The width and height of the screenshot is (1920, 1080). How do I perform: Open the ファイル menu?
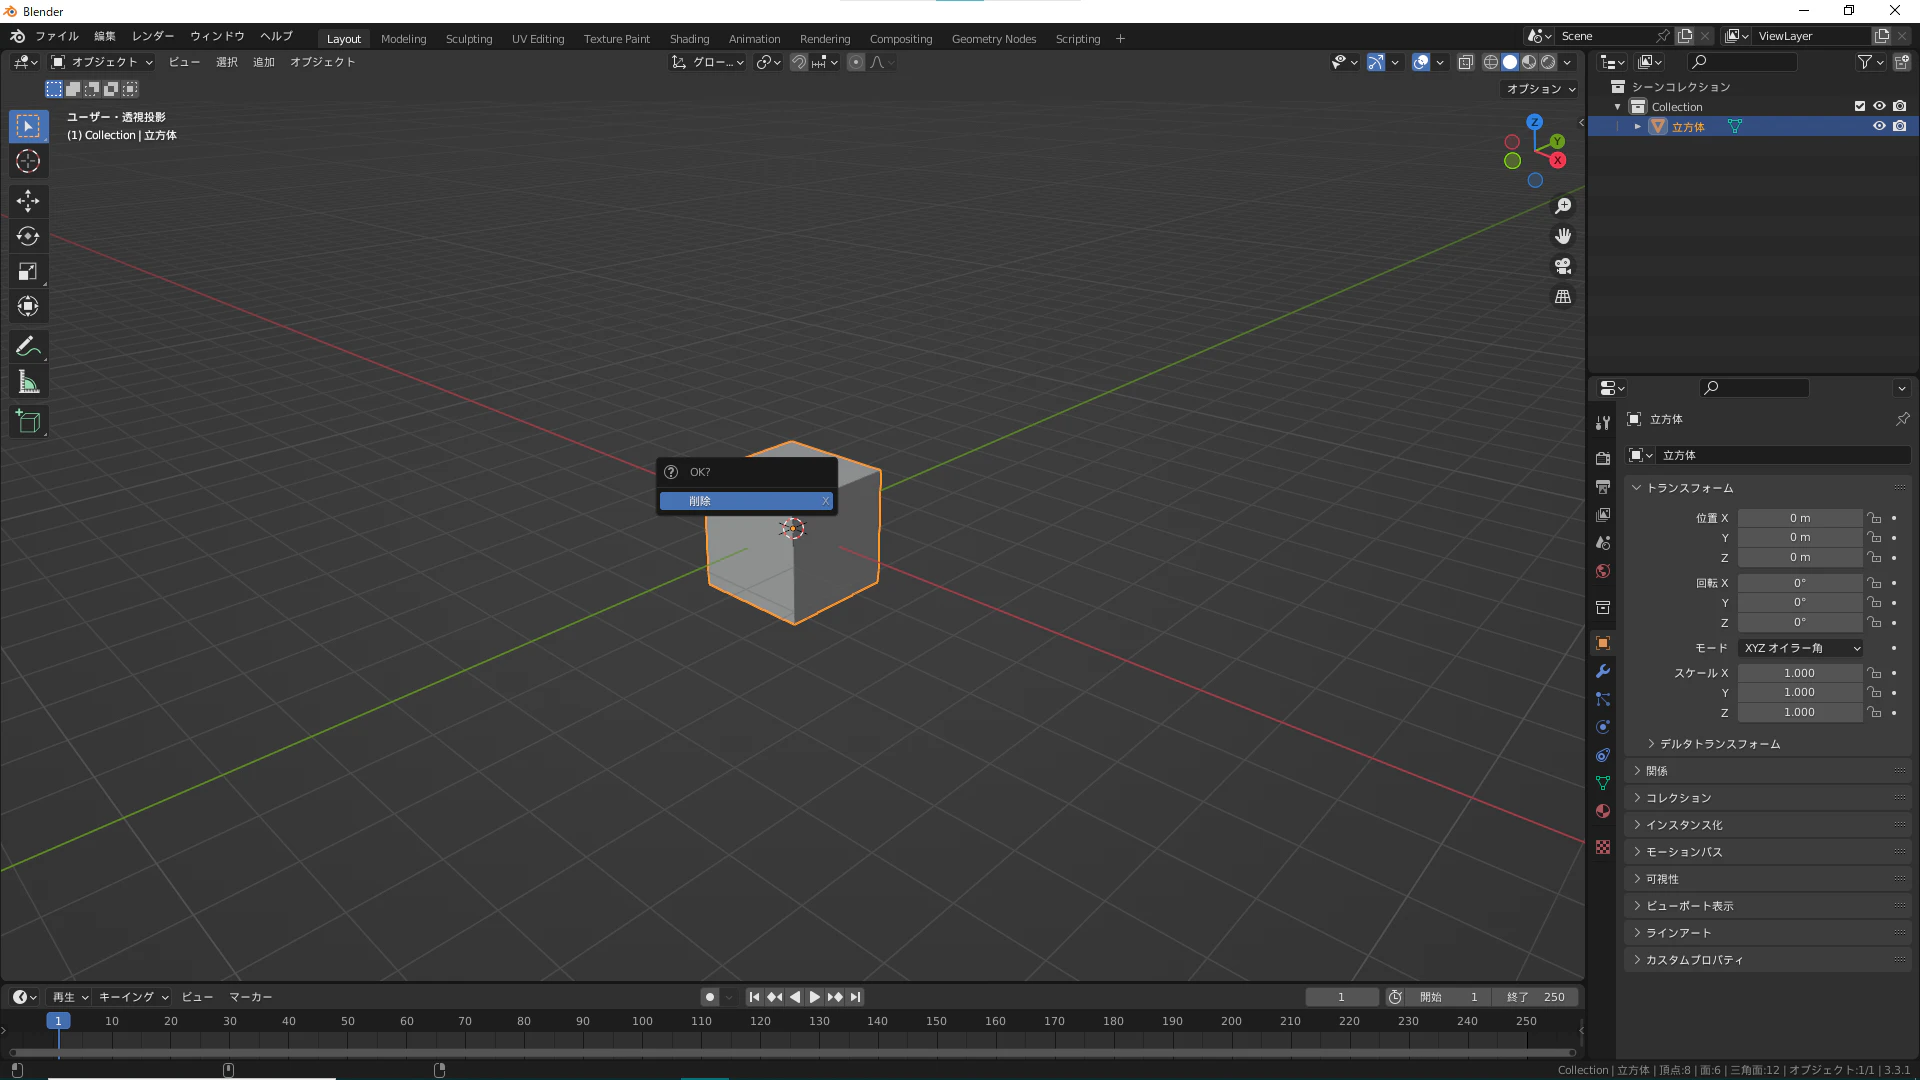click(x=57, y=36)
